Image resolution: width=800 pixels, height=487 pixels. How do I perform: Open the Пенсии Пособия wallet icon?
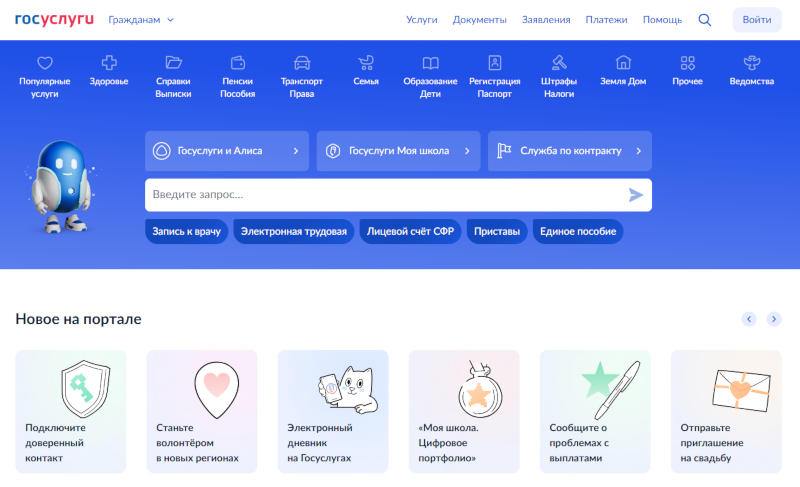coord(238,63)
